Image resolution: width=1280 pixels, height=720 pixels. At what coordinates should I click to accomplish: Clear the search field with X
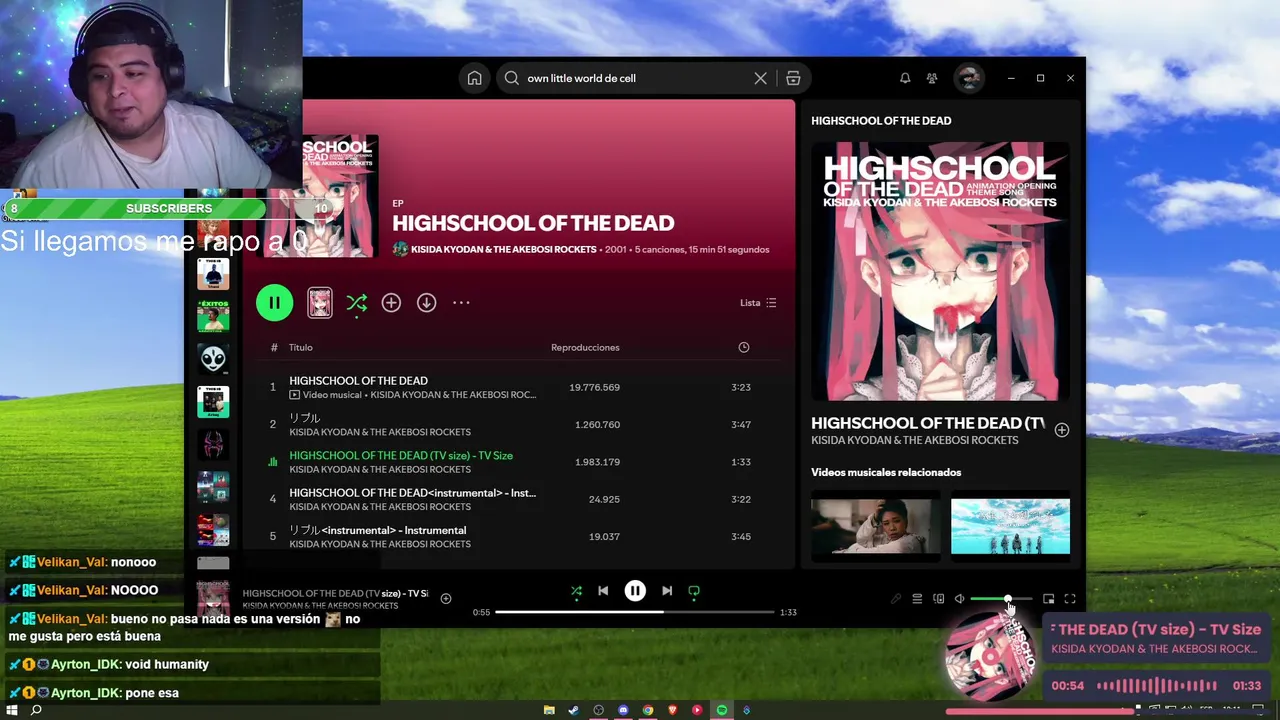[760, 78]
